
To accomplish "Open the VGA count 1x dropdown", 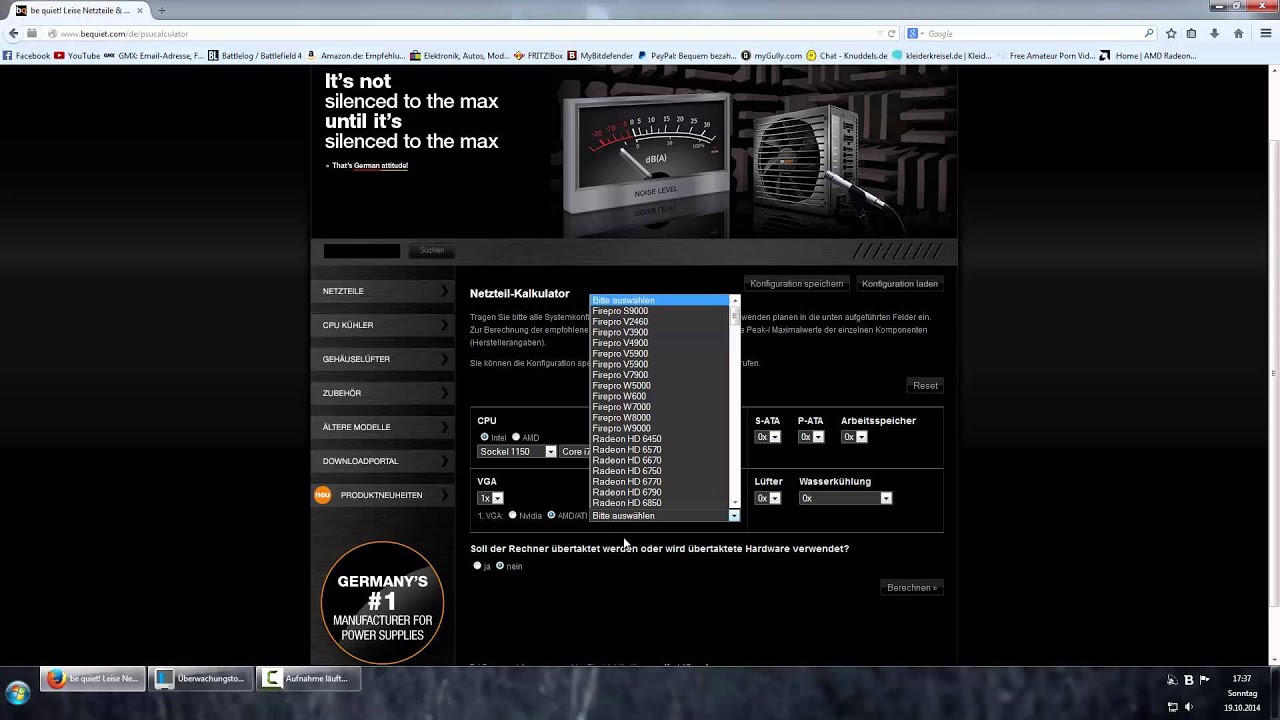I will 490,497.
